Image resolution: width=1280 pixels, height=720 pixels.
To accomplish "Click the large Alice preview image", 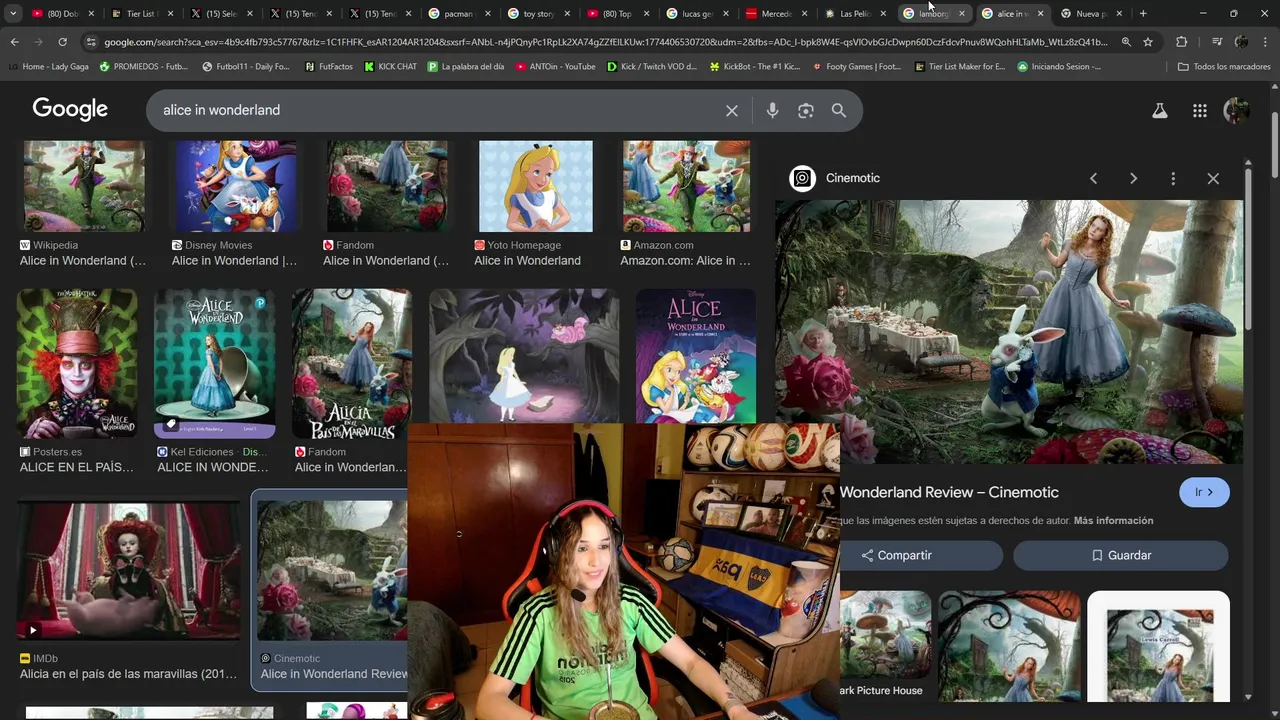I will (1008, 332).
